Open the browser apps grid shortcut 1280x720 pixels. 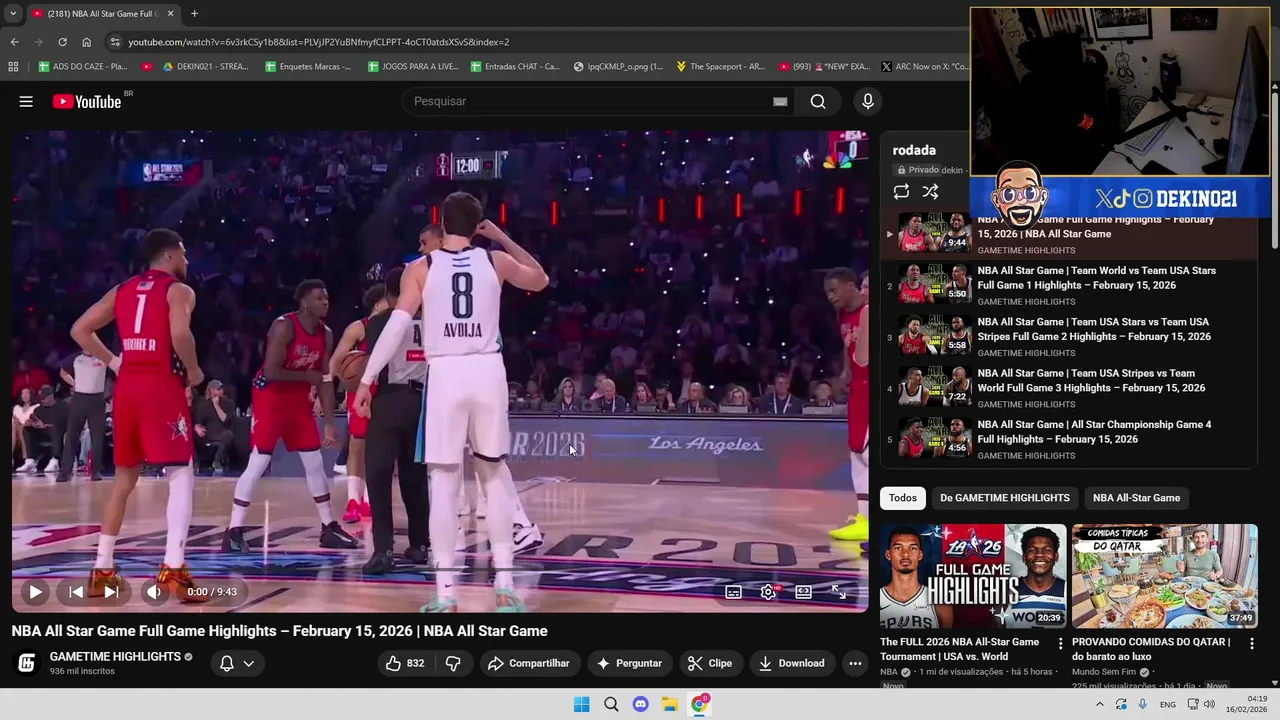[x=13, y=67]
